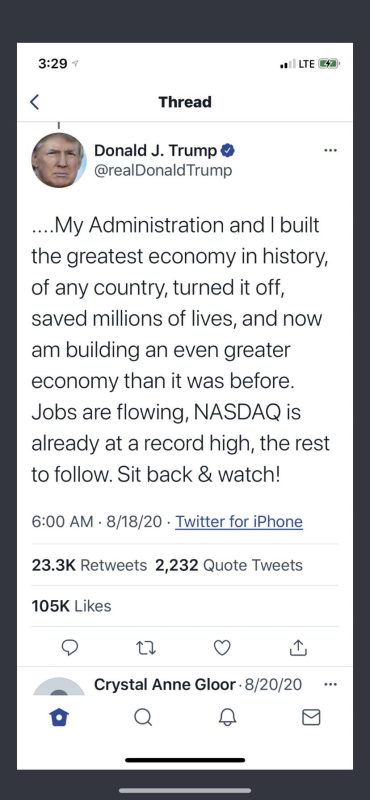View the 105K Likes list
This screenshot has height=800, width=370.
(71, 606)
